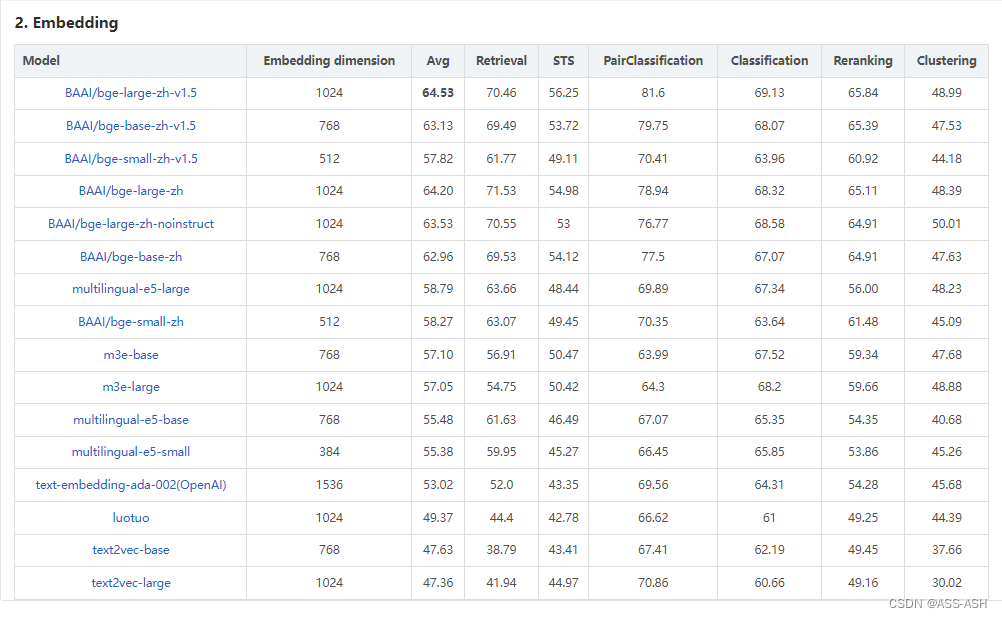Select Reranking value 65.84

pyautogui.click(x=863, y=93)
